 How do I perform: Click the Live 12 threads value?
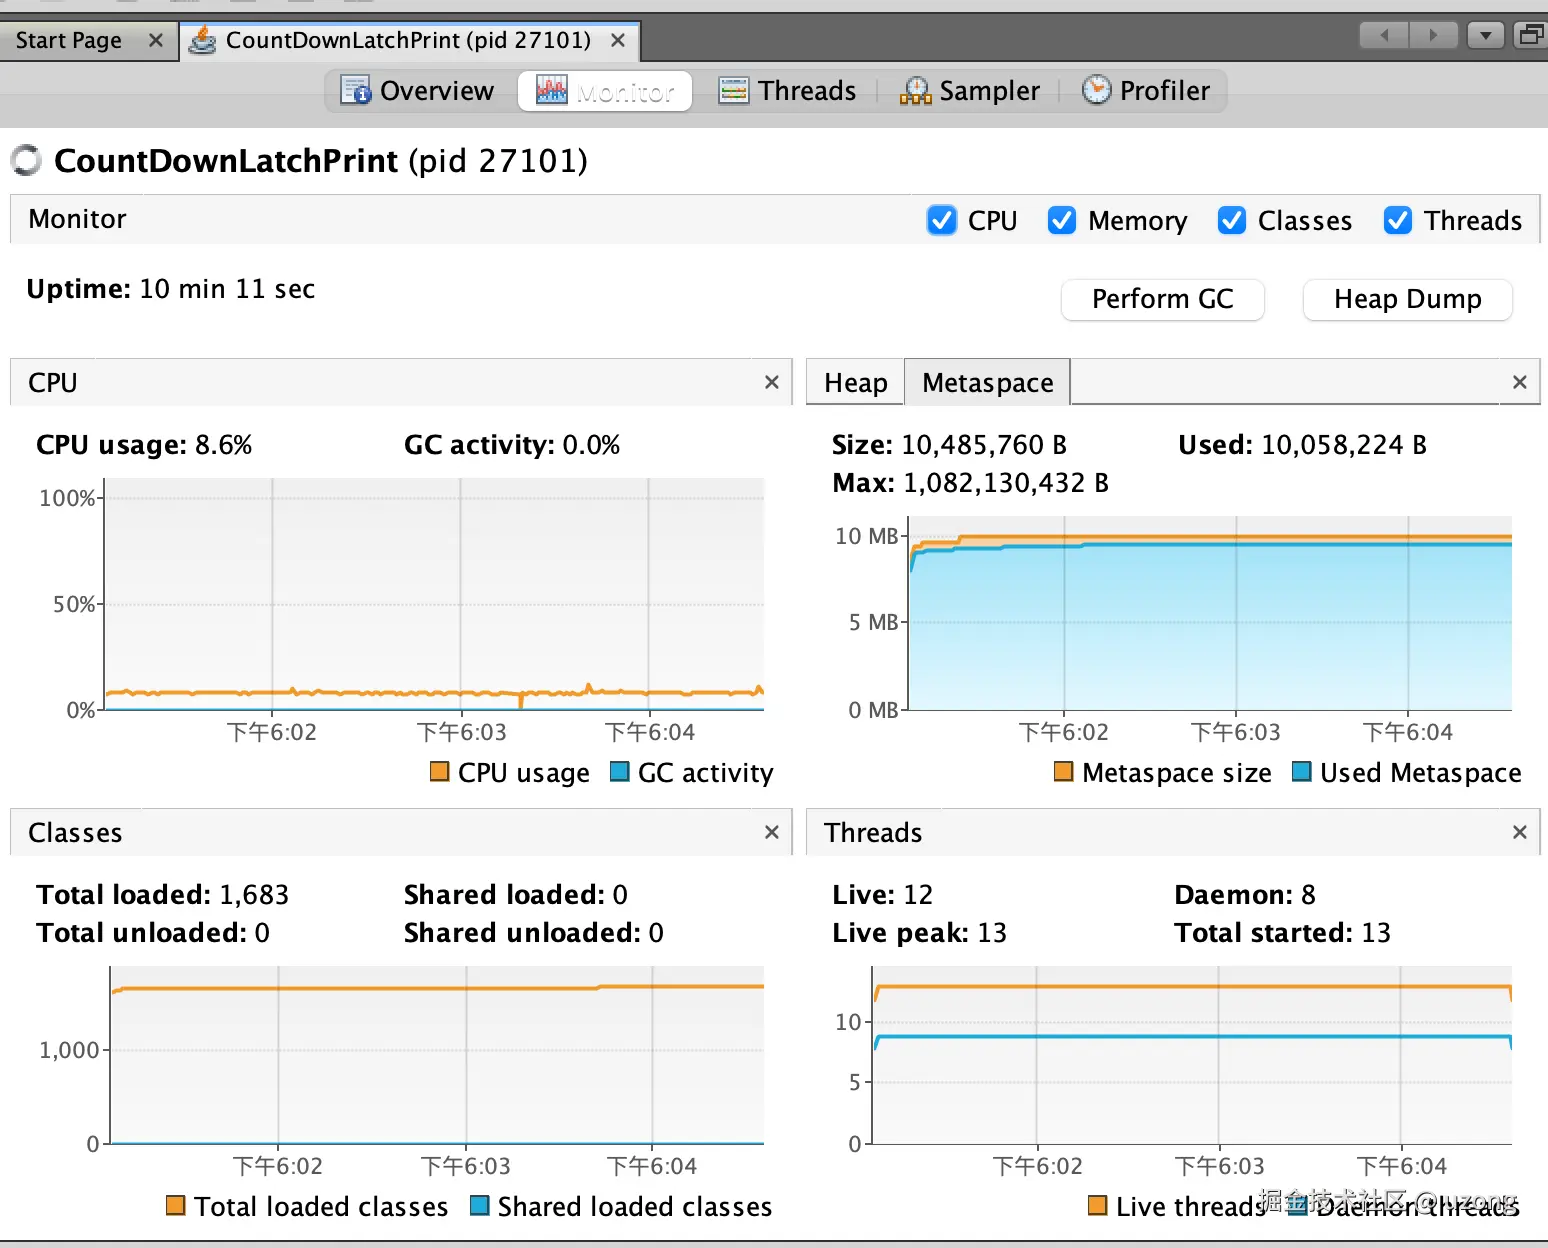point(918,895)
